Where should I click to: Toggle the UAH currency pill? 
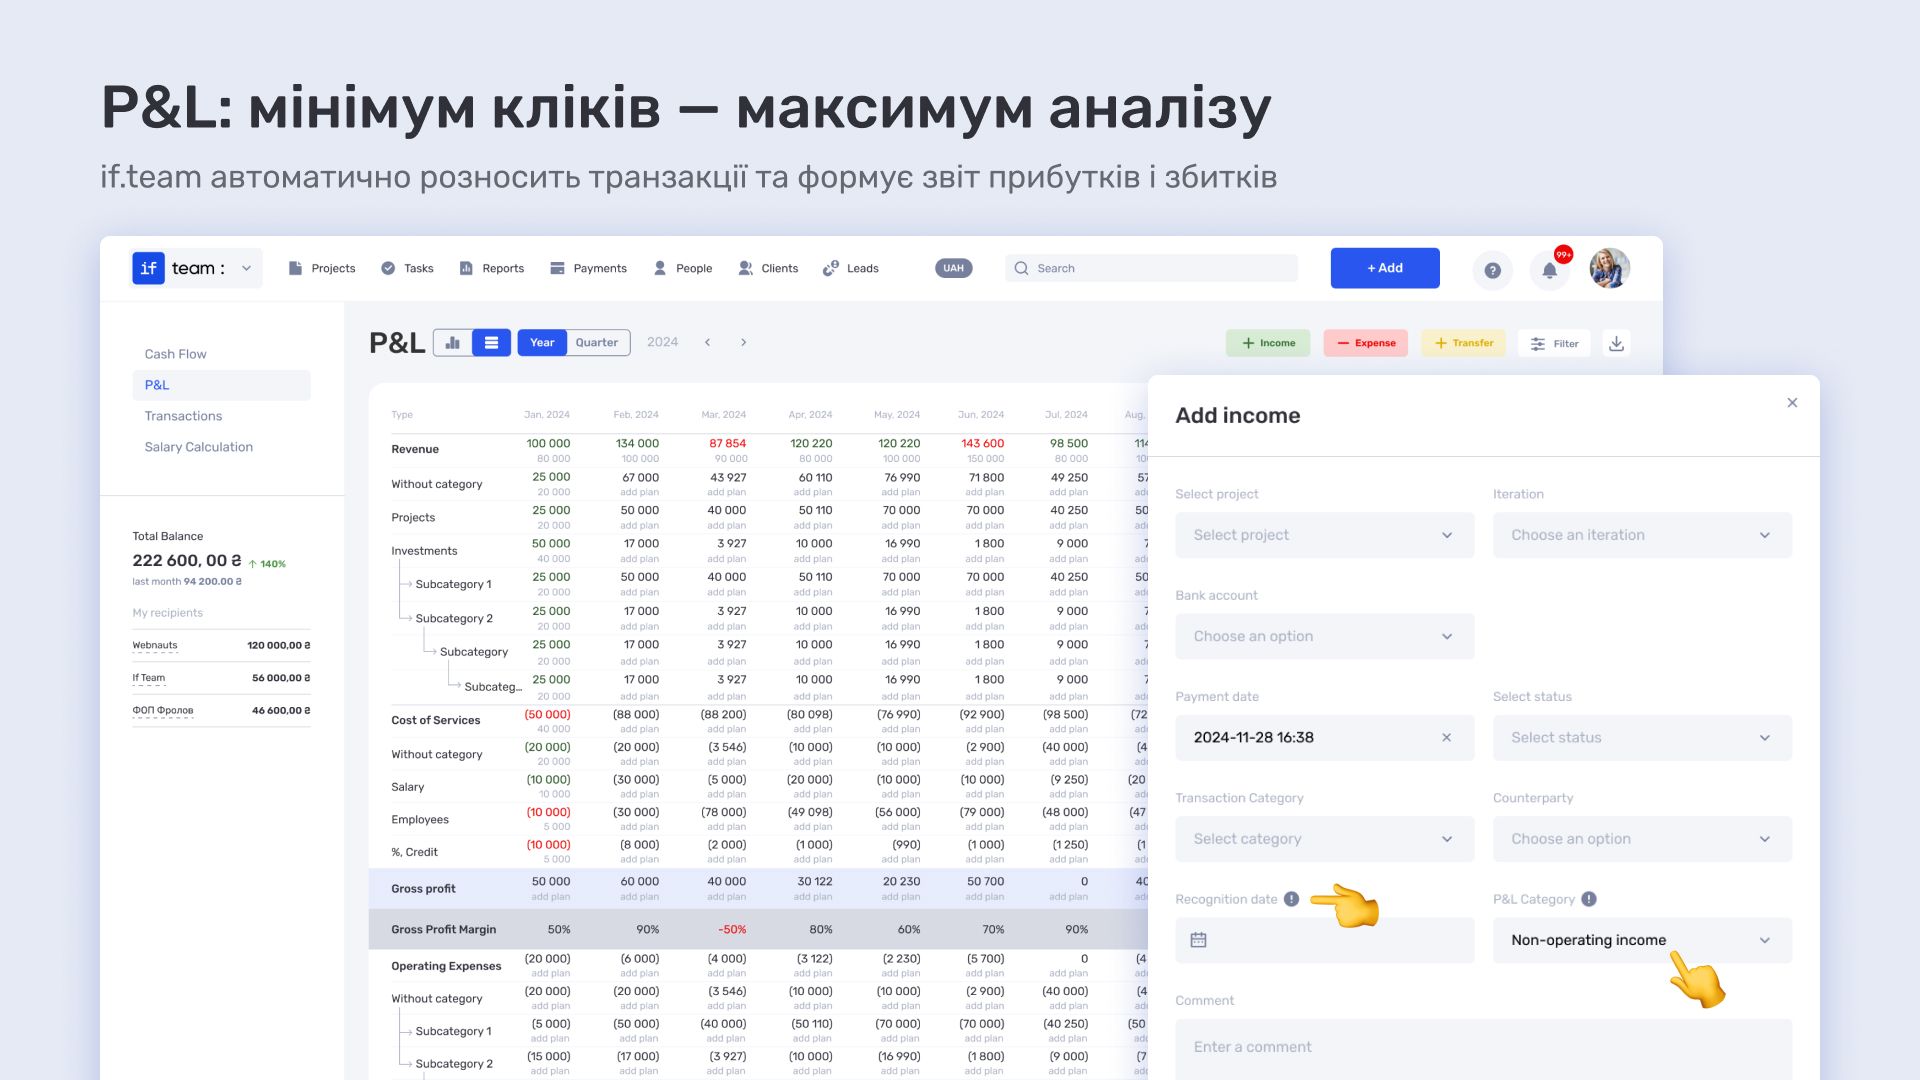coord(954,268)
